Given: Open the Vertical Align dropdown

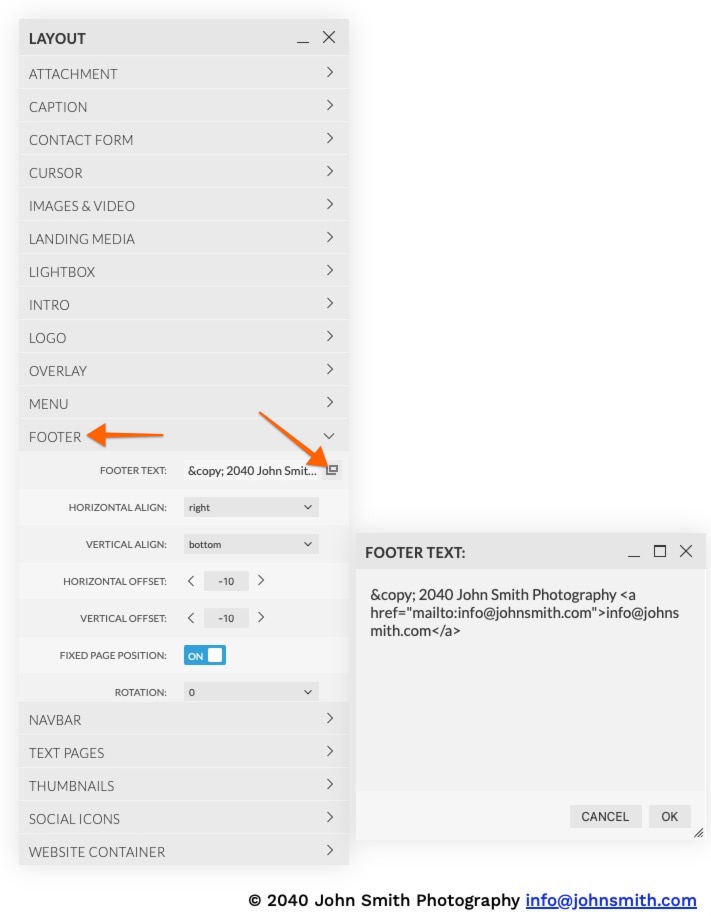Looking at the screenshot, I should coord(251,544).
